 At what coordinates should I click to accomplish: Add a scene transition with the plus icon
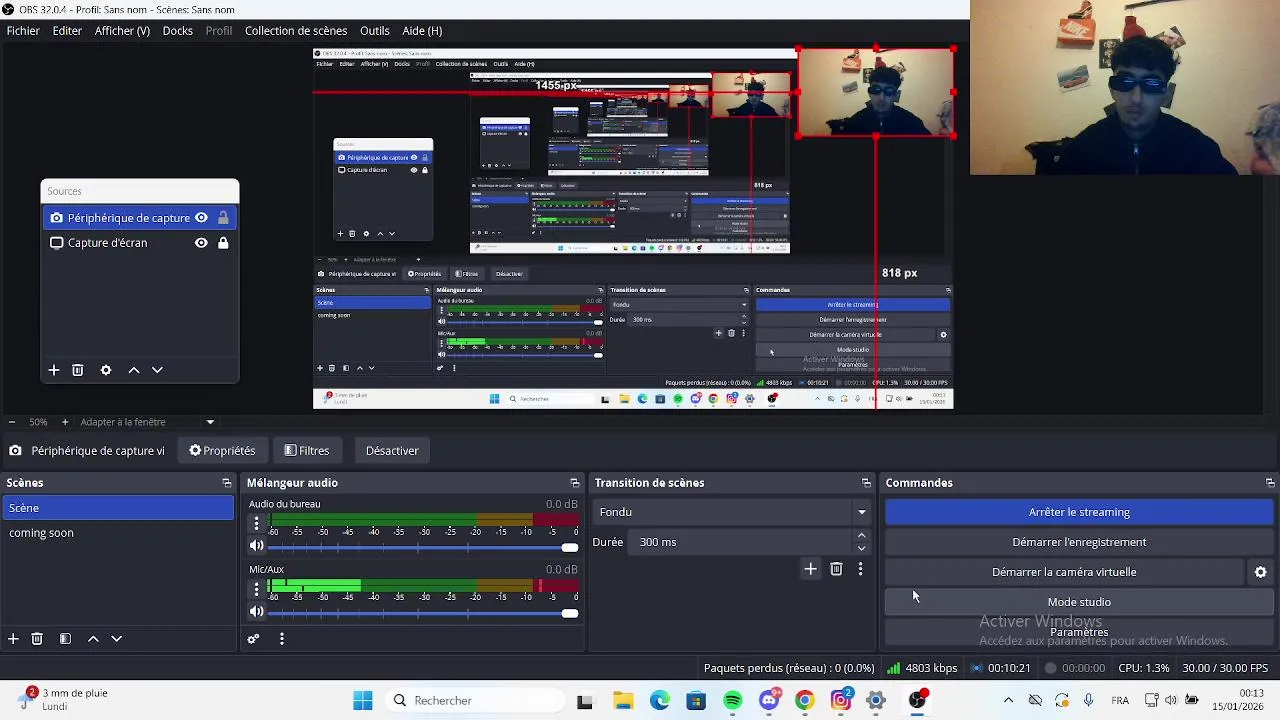pos(811,569)
